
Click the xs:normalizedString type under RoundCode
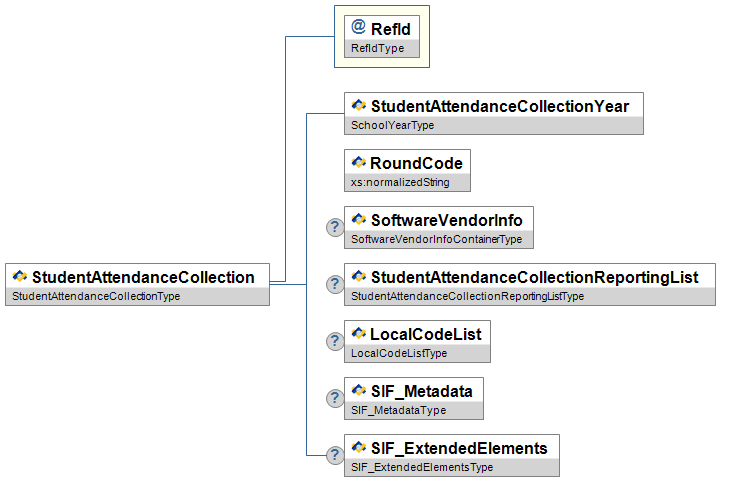pos(400,183)
